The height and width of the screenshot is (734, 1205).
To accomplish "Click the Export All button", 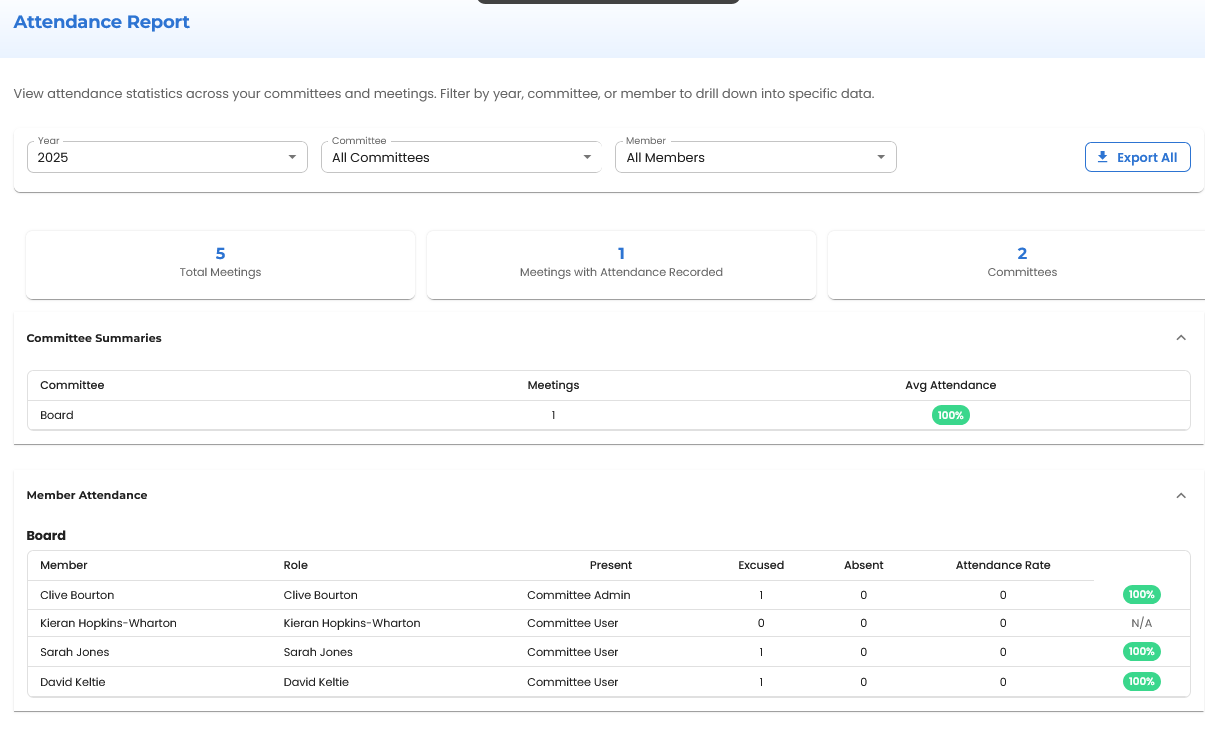I will (1138, 156).
